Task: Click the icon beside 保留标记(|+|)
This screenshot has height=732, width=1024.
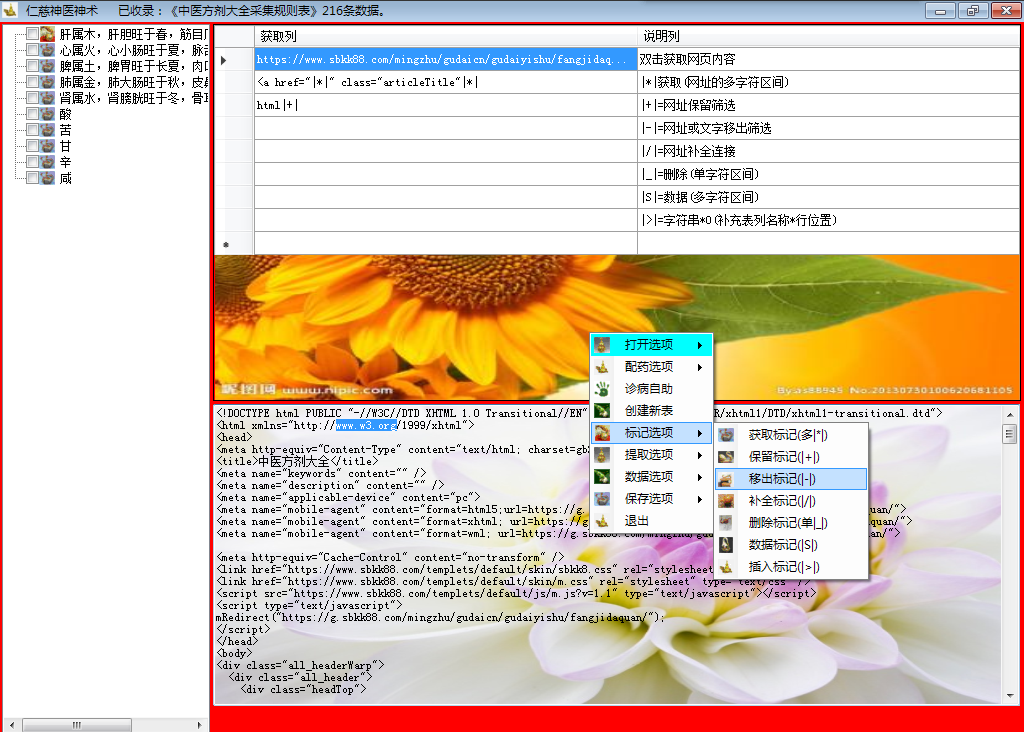Action: (726, 457)
